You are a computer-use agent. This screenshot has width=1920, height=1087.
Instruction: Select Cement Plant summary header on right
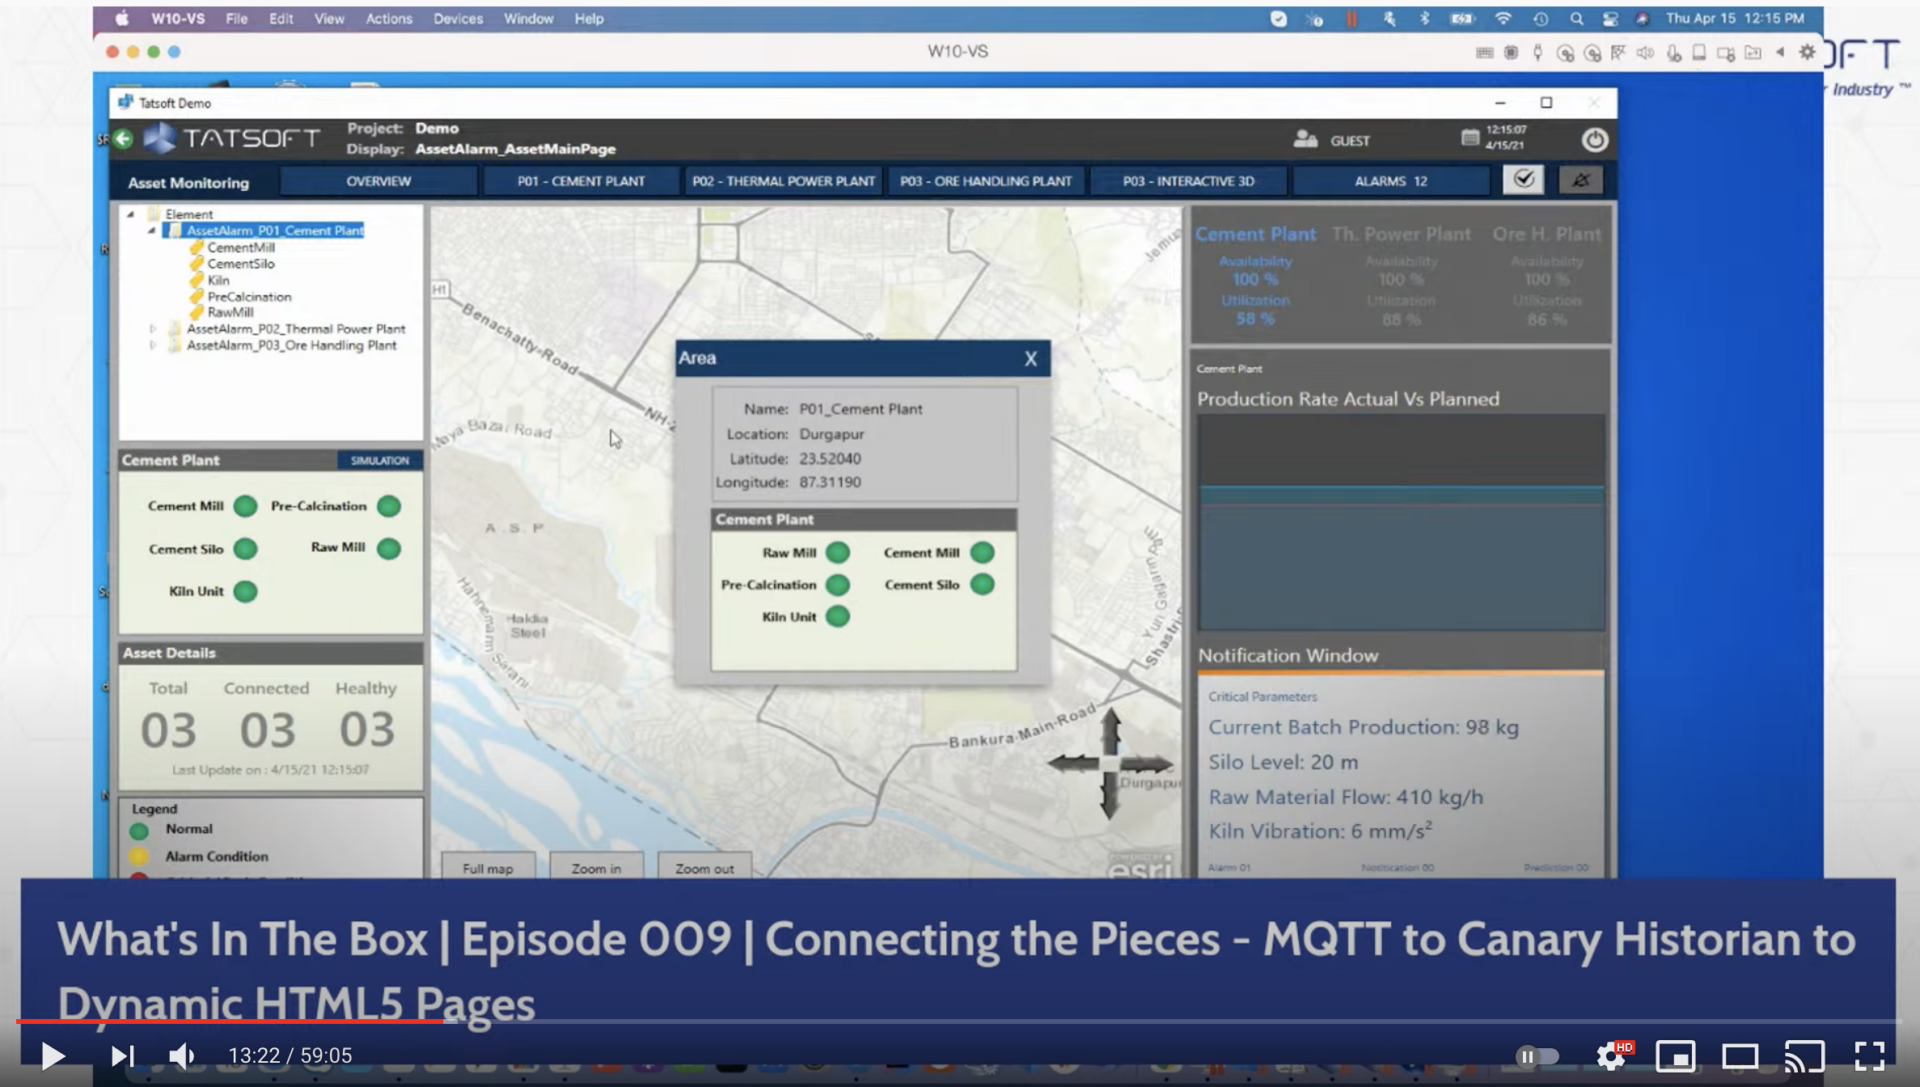[1255, 234]
